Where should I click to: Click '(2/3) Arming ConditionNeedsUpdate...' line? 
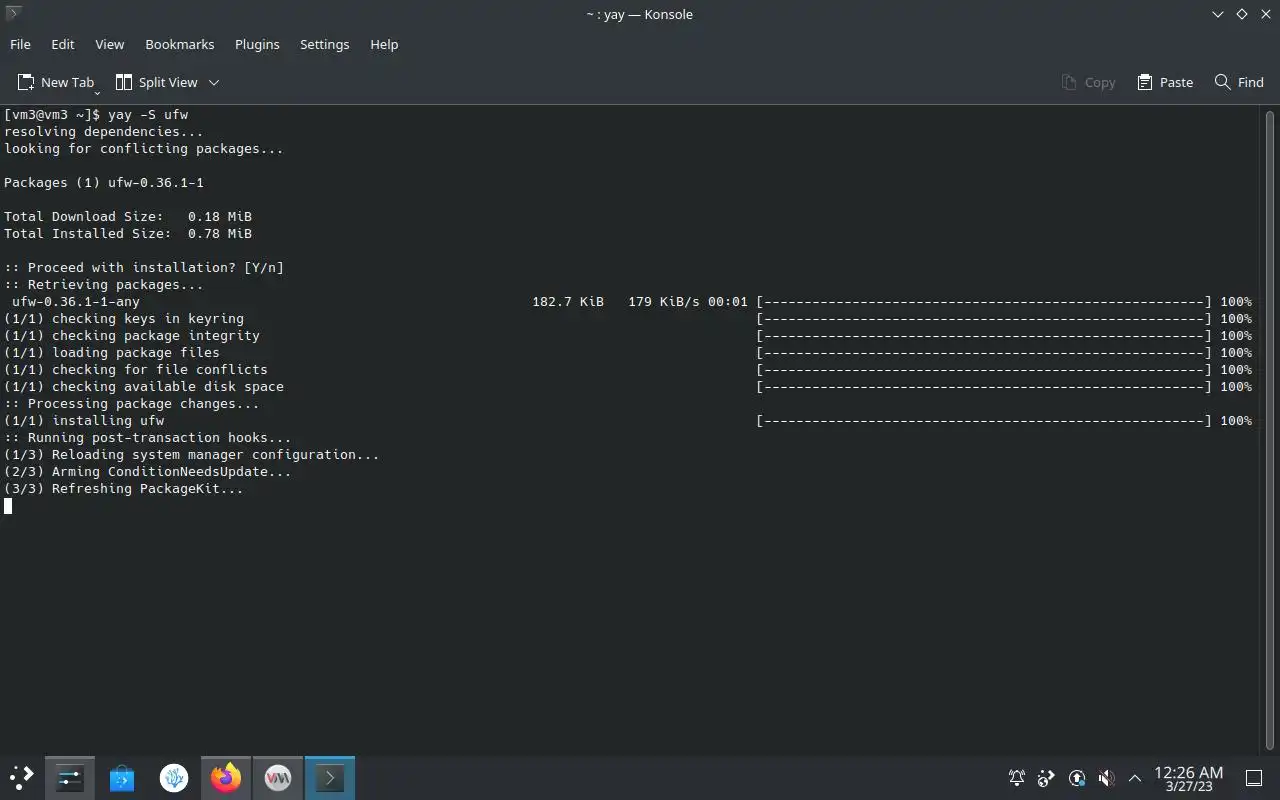[148, 471]
